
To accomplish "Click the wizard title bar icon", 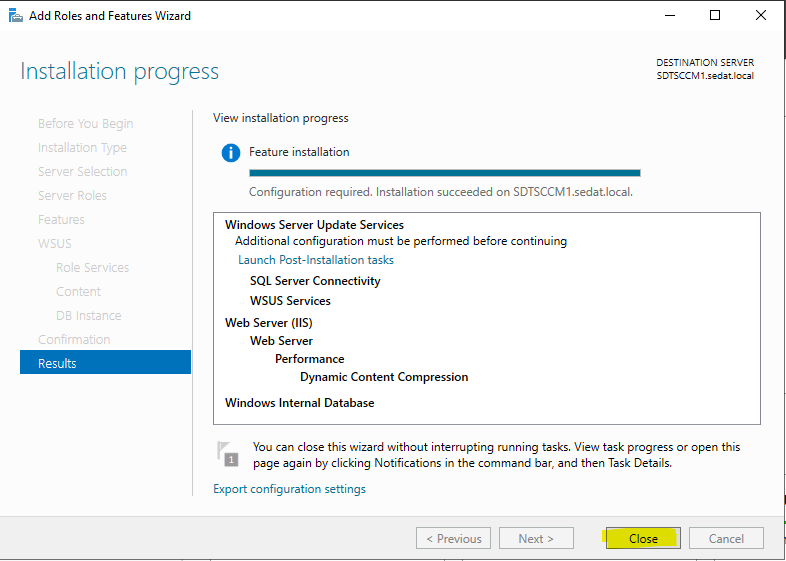I will tap(16, 16).
